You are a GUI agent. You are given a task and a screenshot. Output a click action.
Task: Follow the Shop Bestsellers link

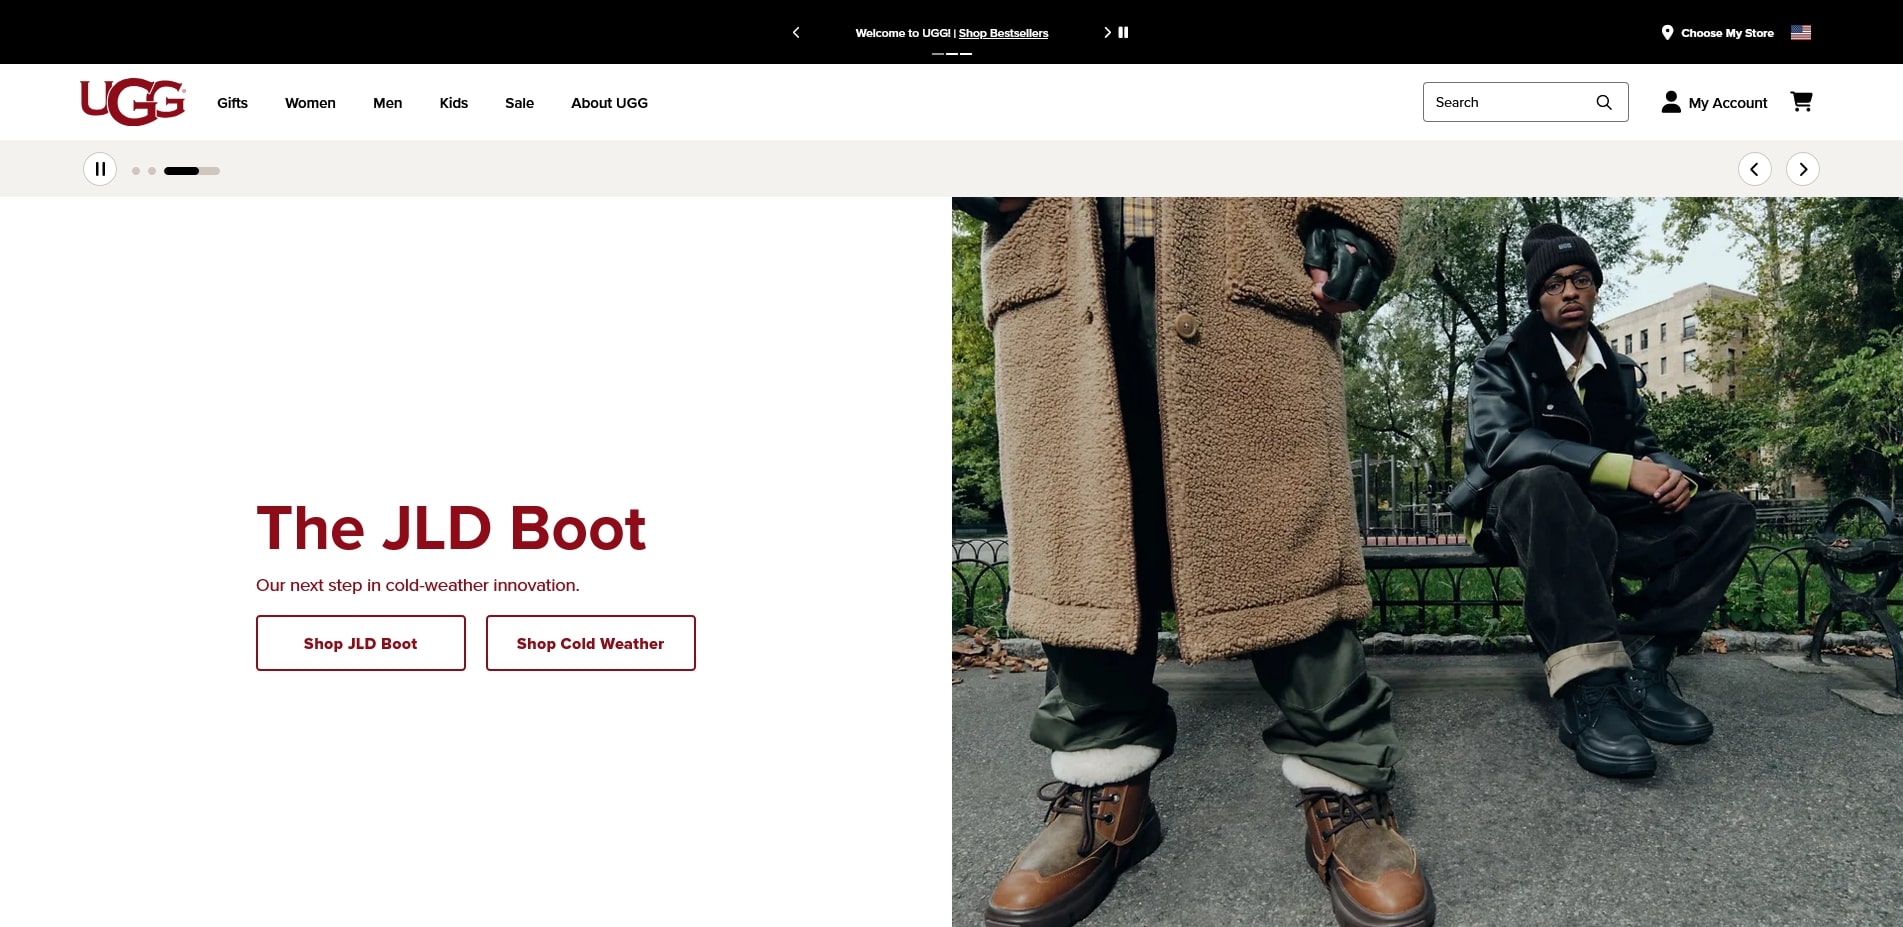[x=1003, y=33]
